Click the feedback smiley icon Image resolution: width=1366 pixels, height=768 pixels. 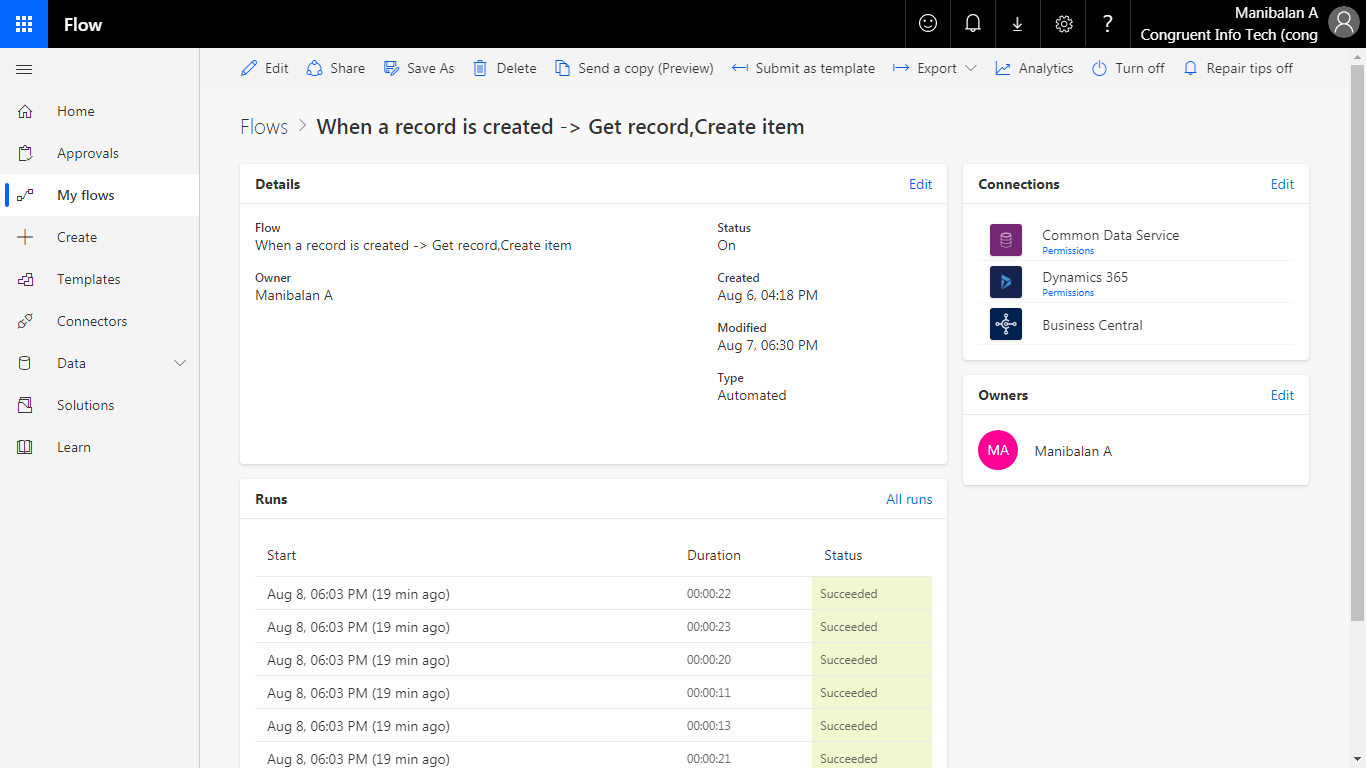[928, 24]
